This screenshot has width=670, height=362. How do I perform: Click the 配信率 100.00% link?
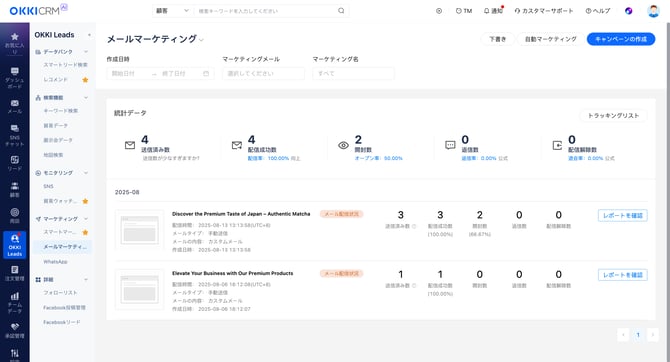point(268,158)
